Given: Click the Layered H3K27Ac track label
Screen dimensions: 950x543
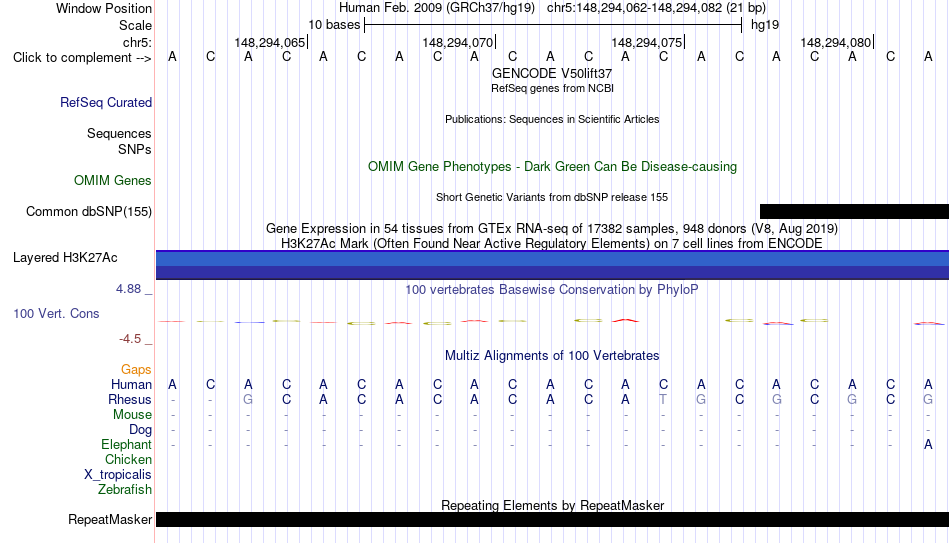Looking at the screenshot, I should [x=65, y=258].
